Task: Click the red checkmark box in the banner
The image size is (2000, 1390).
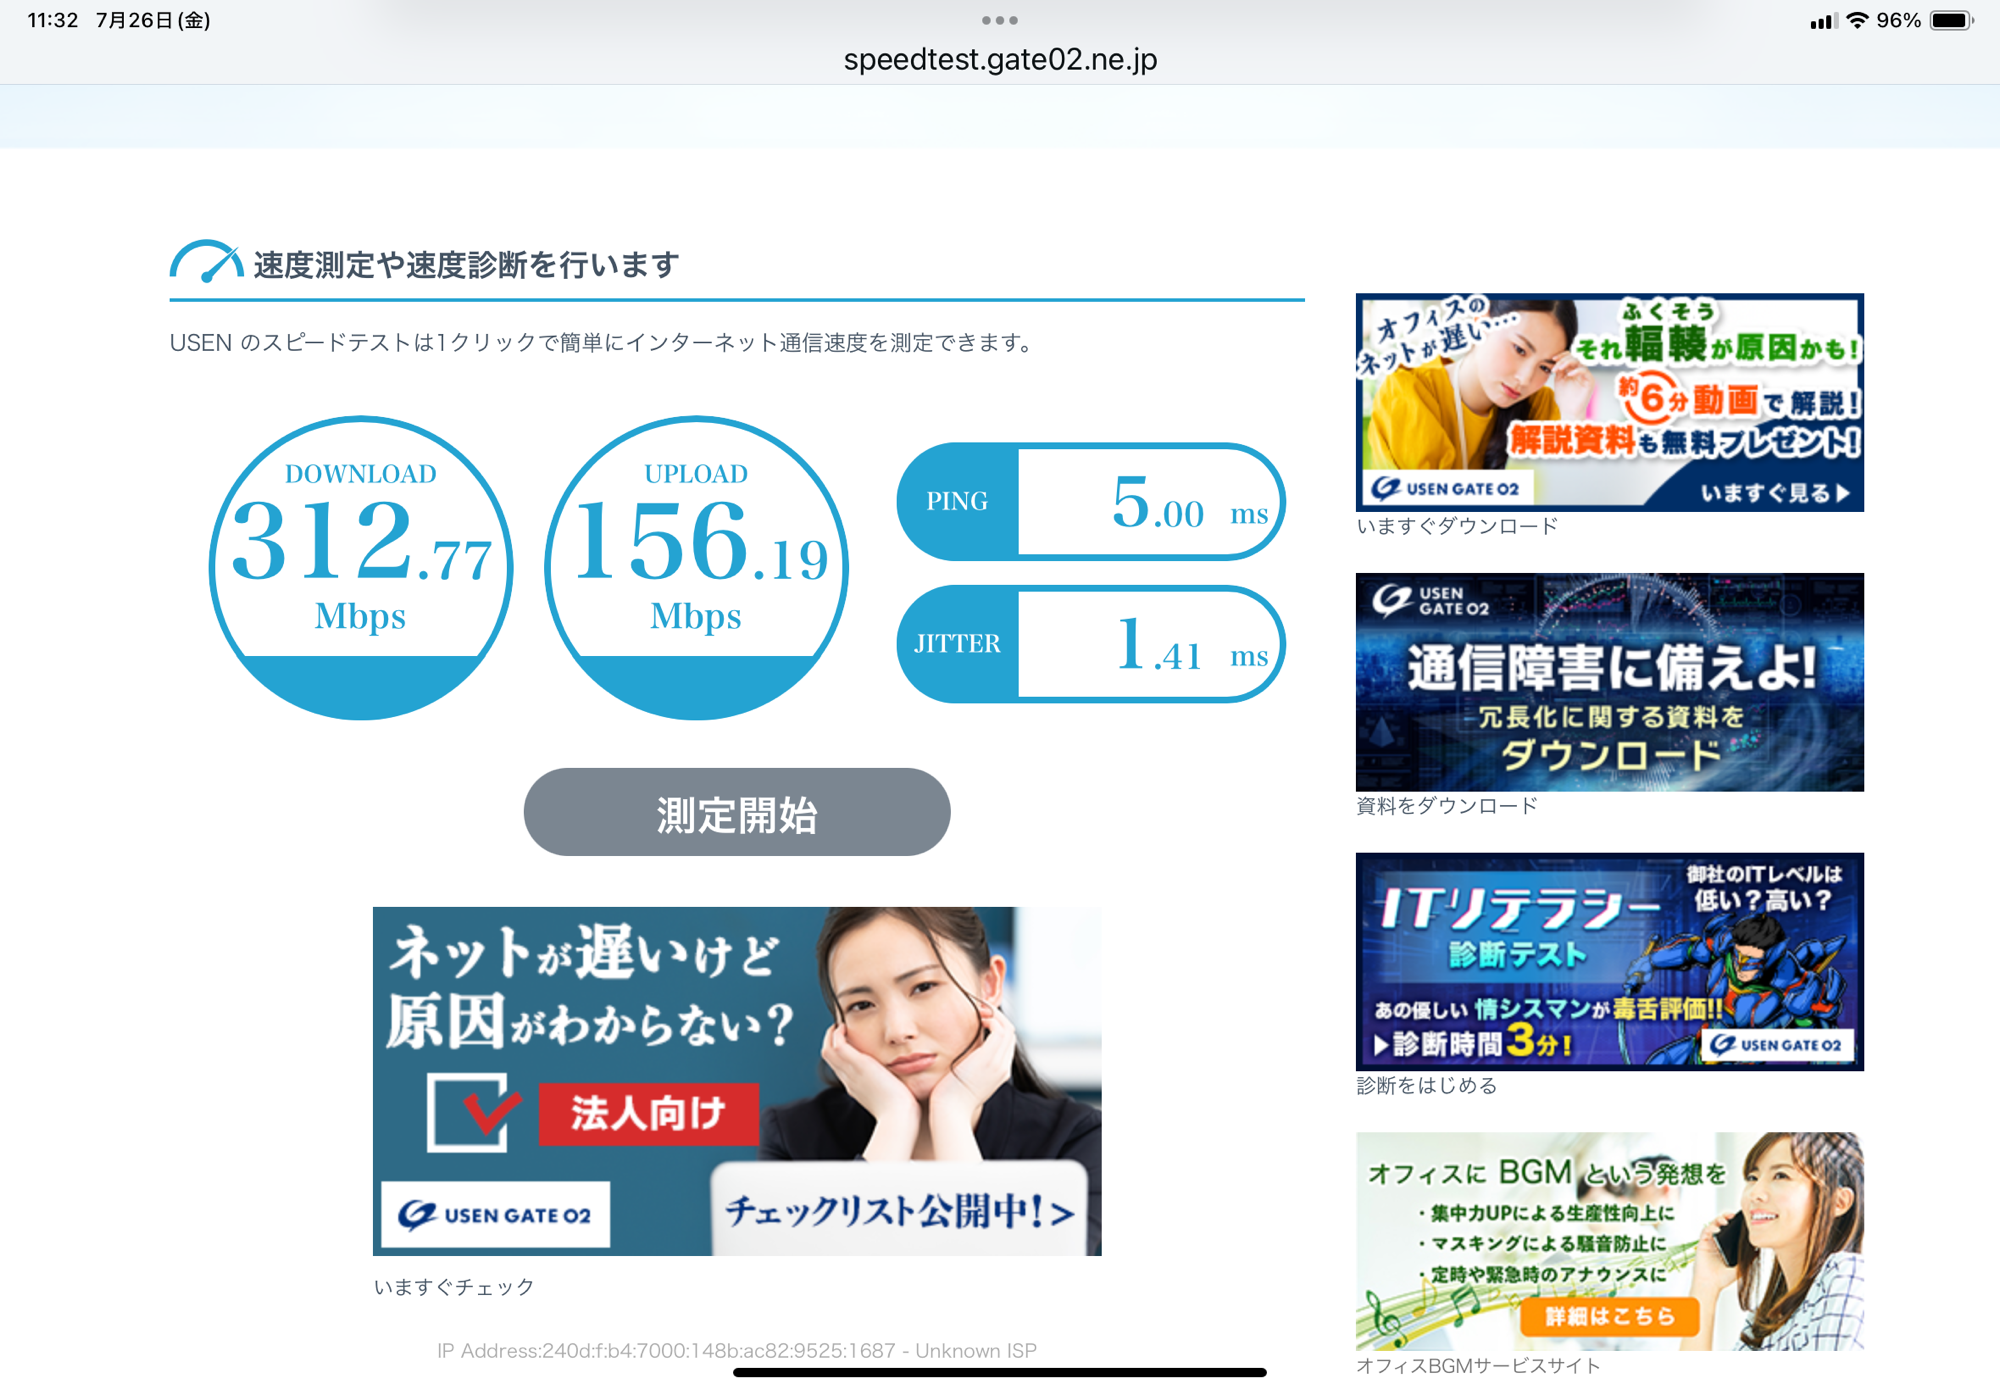Action: tap(471, 1112)
